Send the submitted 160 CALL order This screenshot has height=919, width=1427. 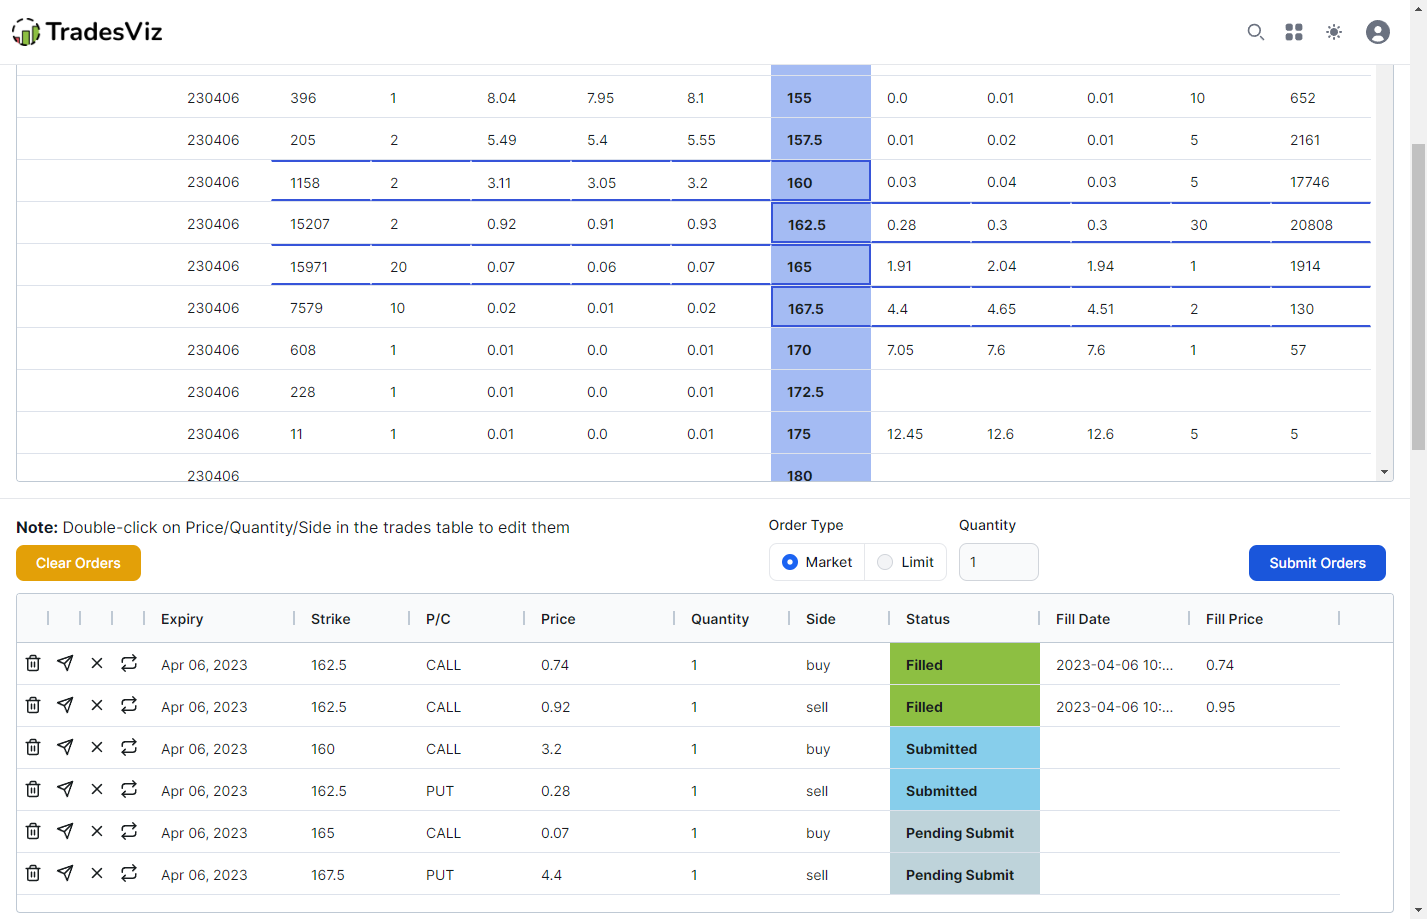(x=65, y=748)
